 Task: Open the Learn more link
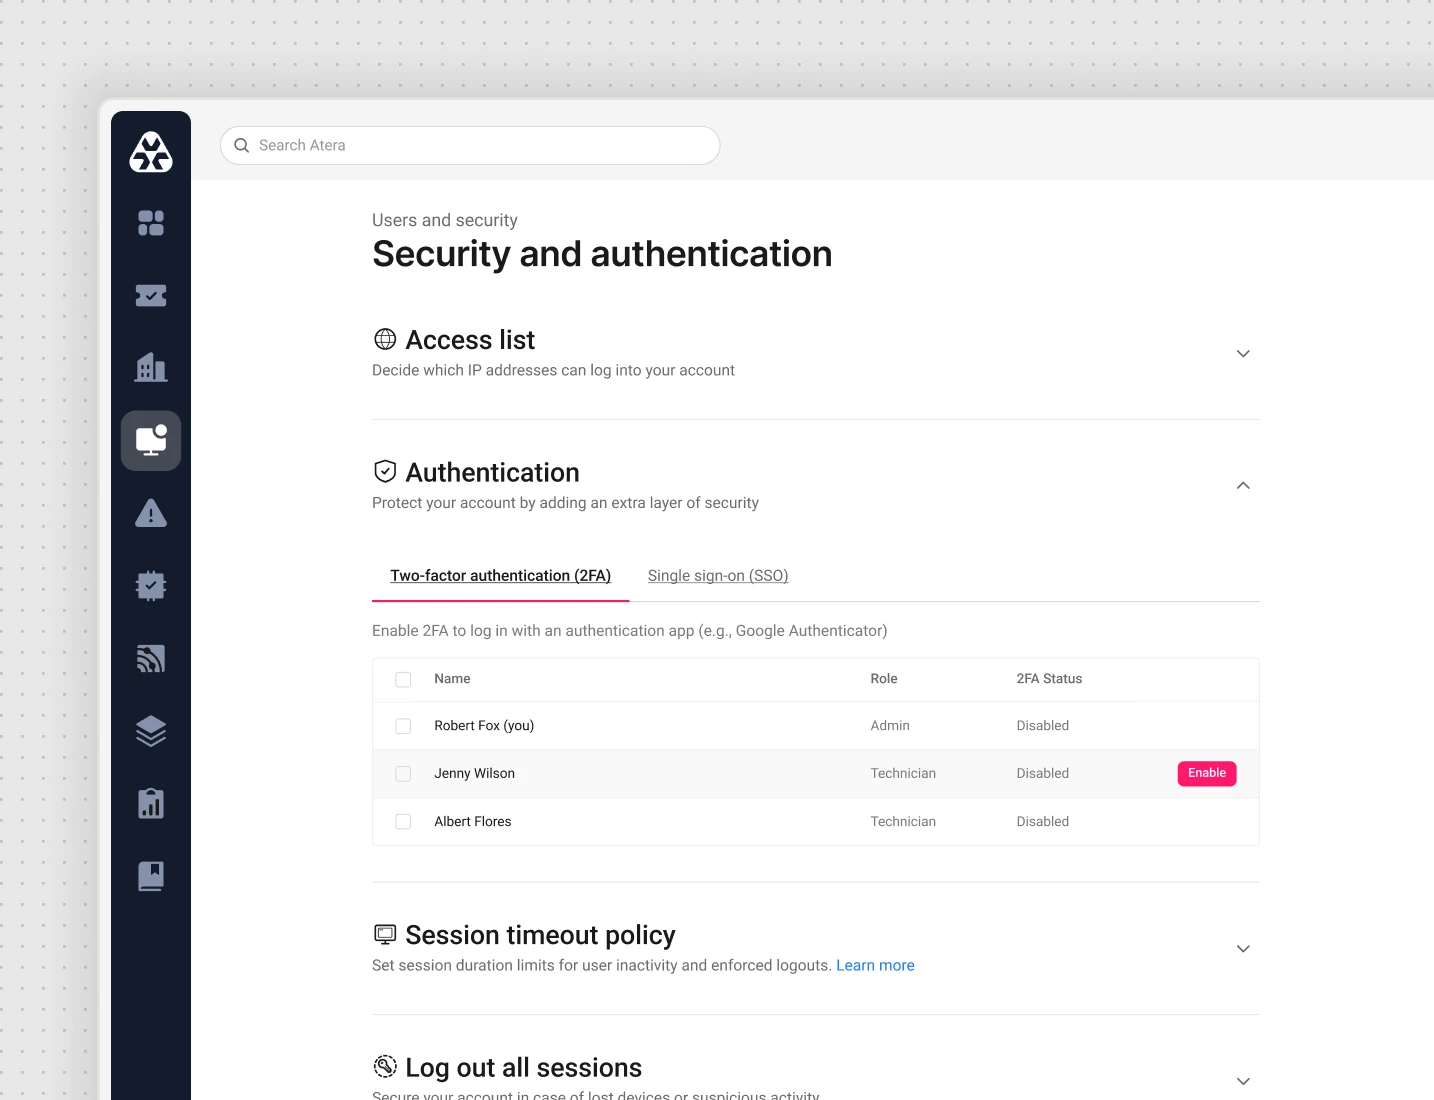(875, 965)
